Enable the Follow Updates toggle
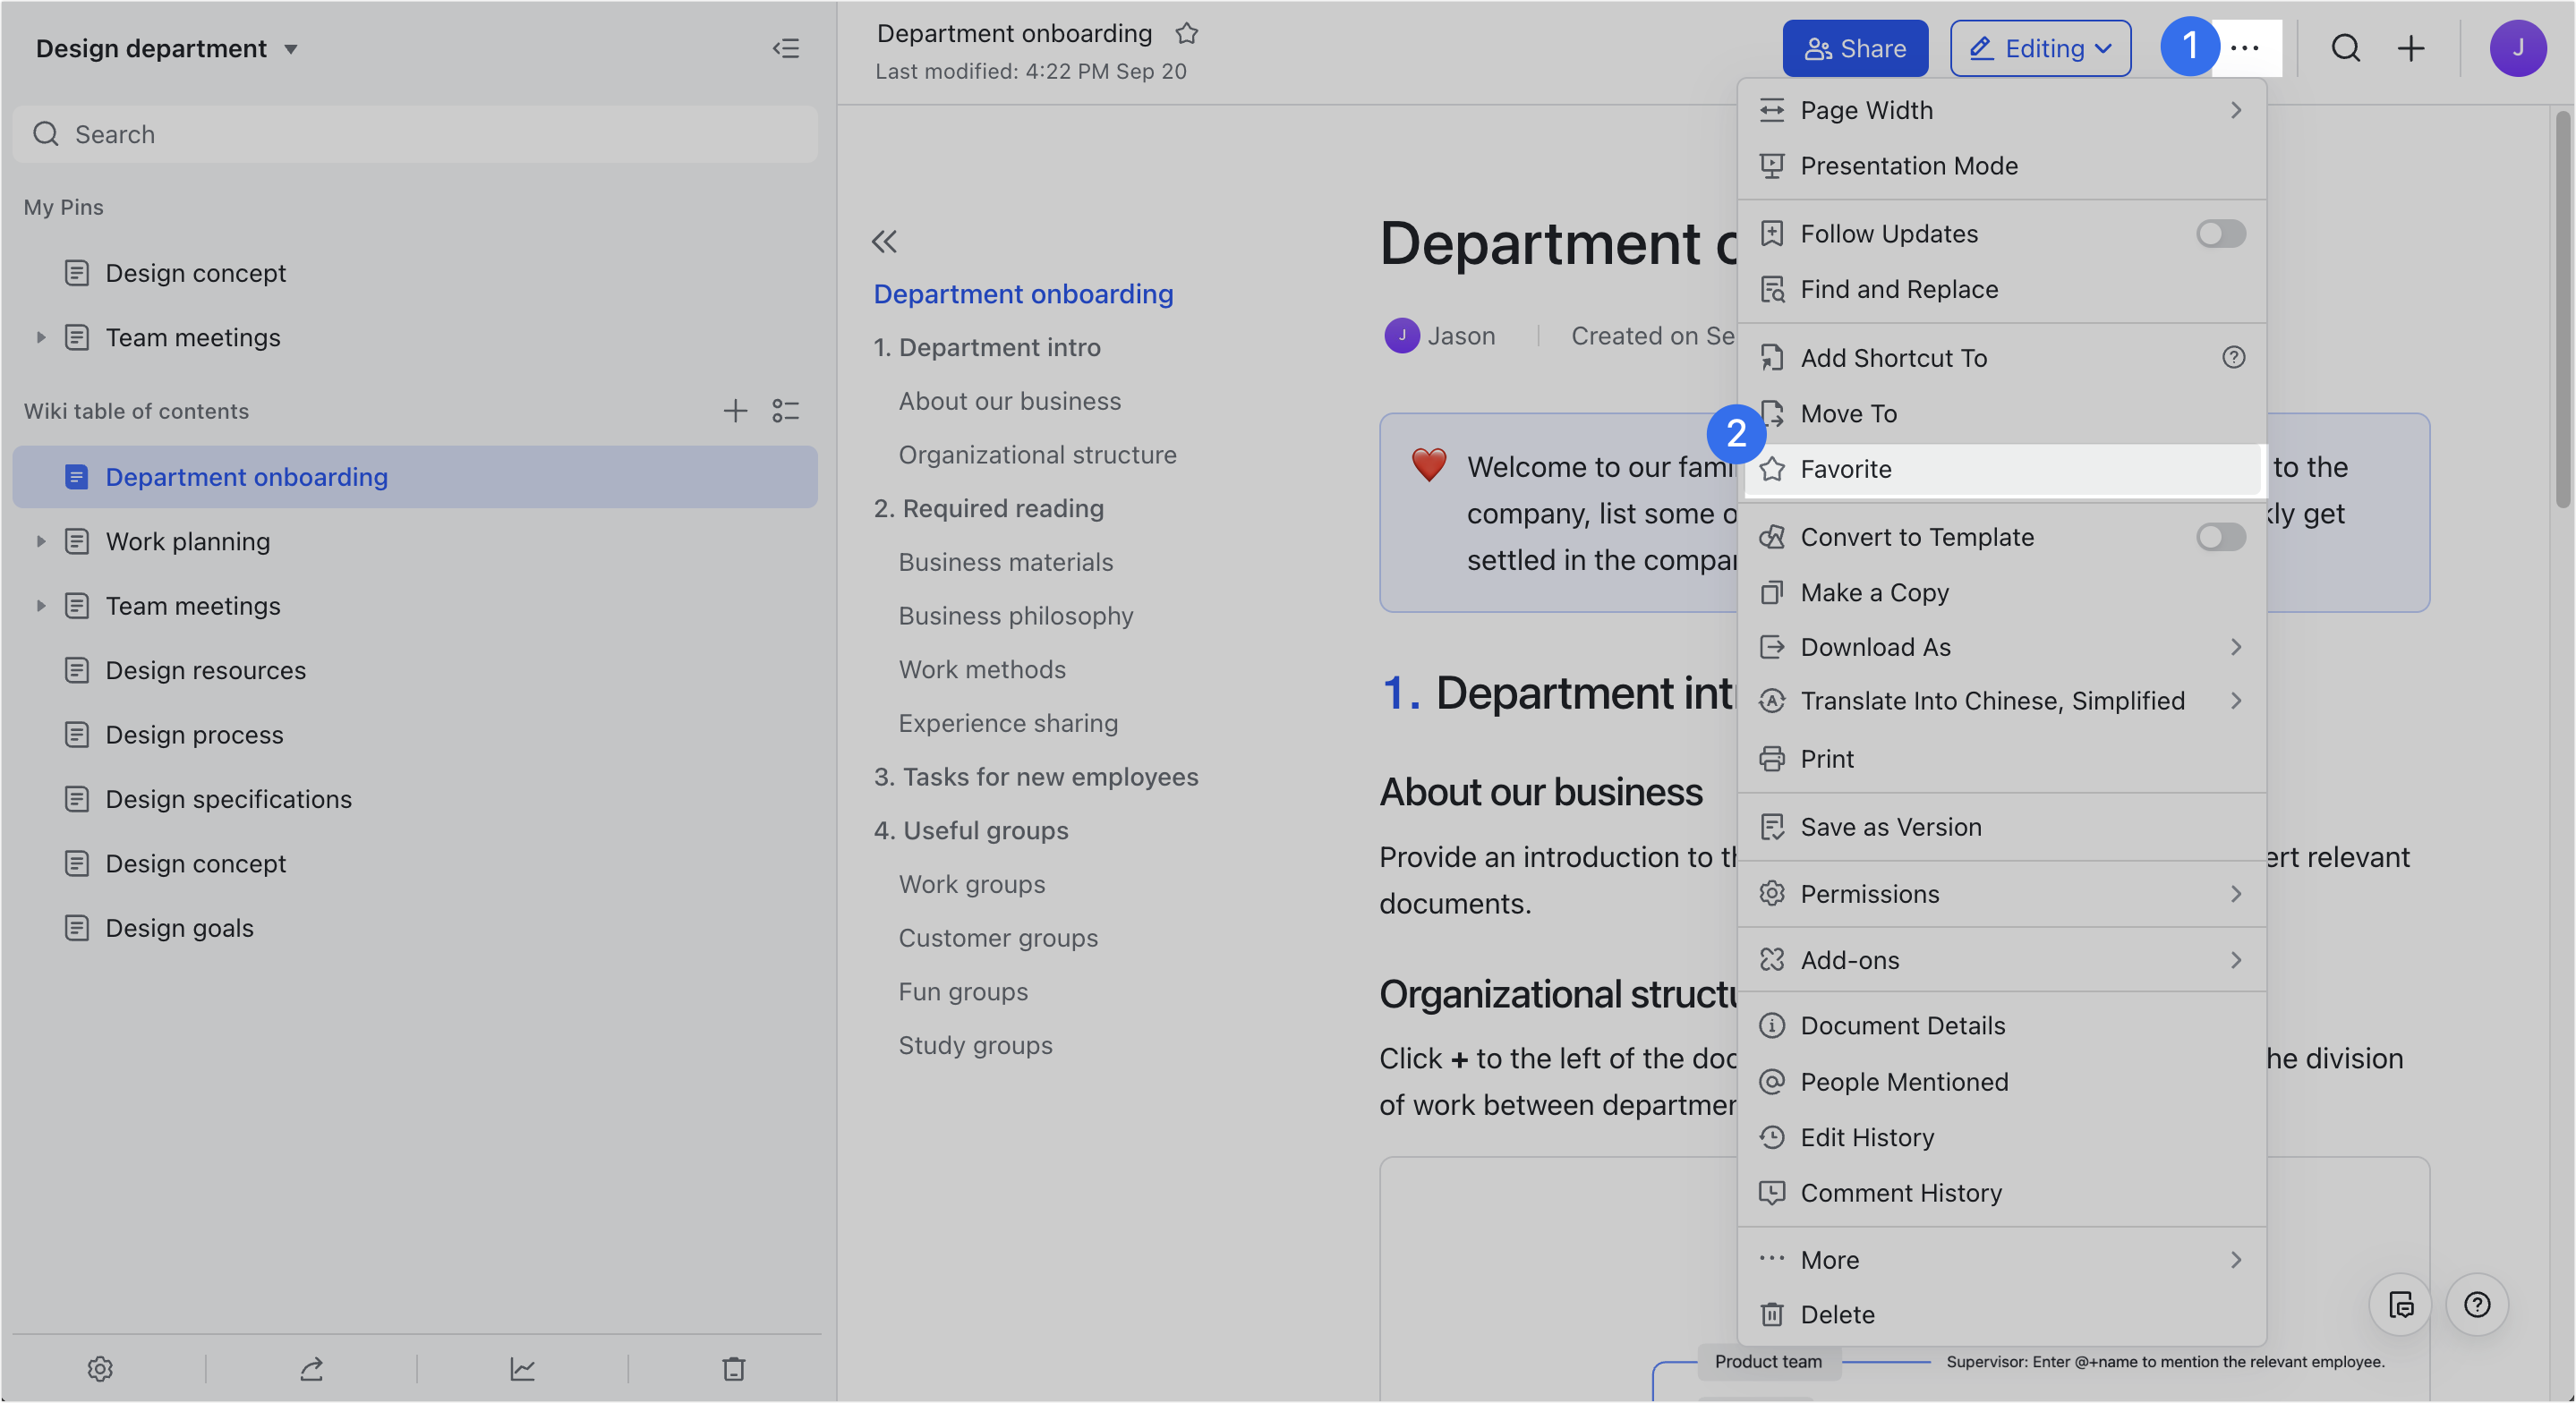Image resolution: width=2576 pixels, height=1403 pixels. click(2221, 234)
